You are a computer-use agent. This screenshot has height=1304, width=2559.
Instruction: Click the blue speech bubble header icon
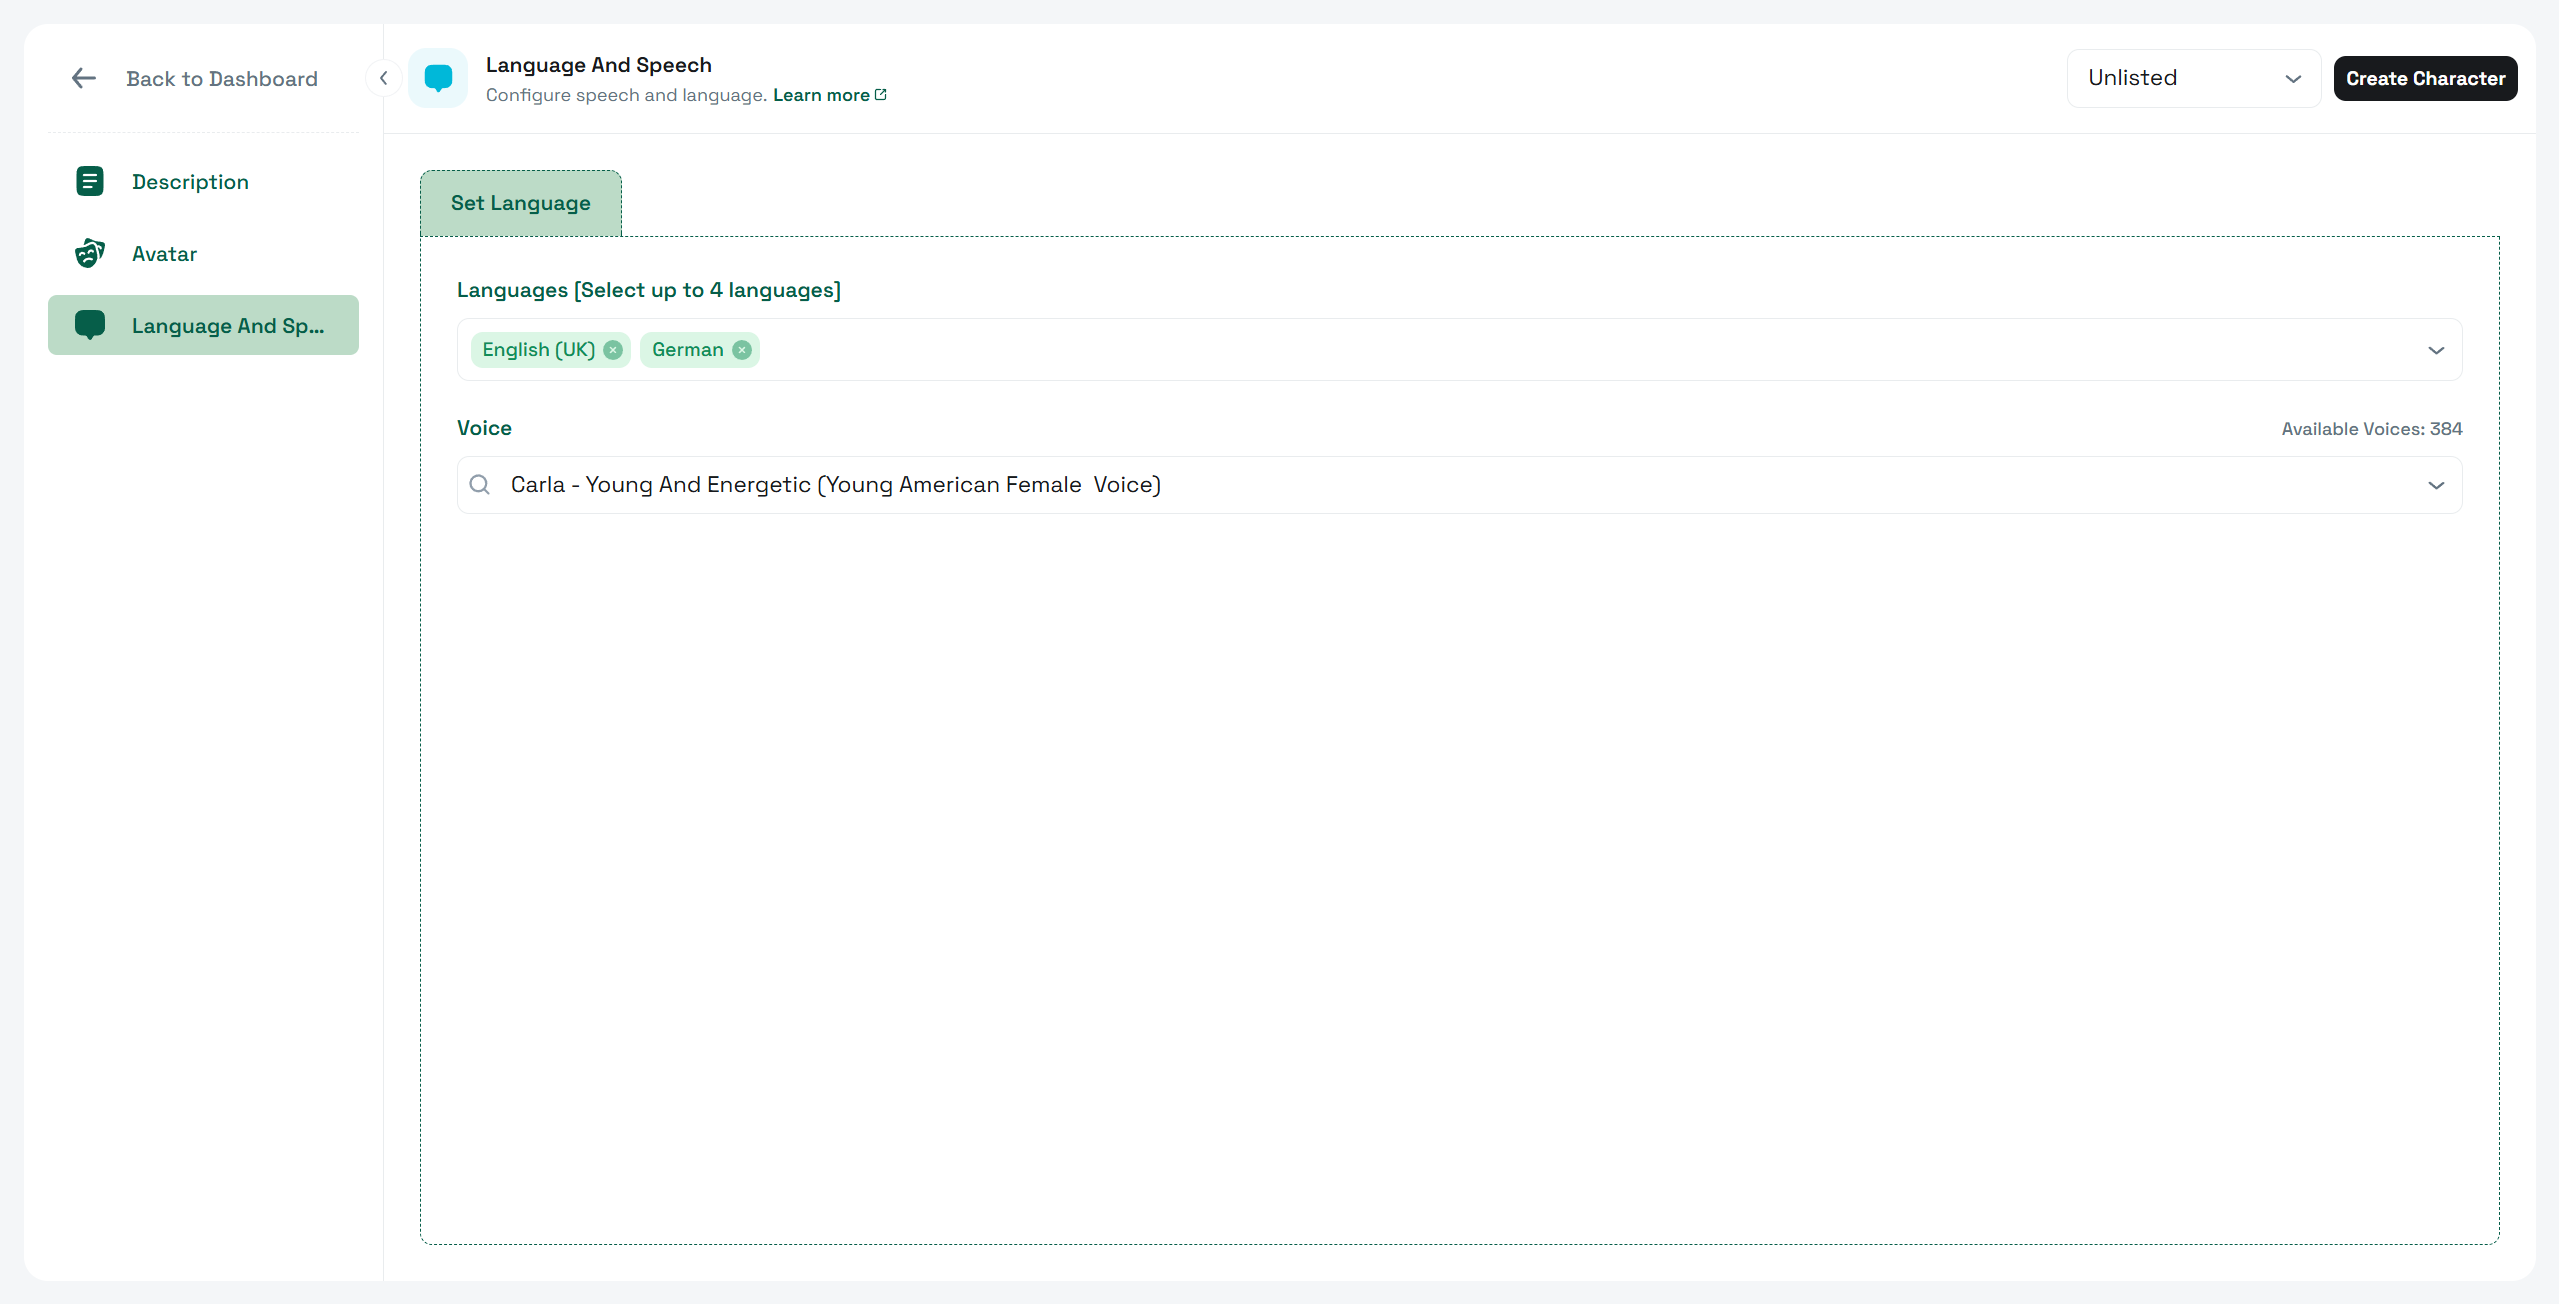click(438, 78)
